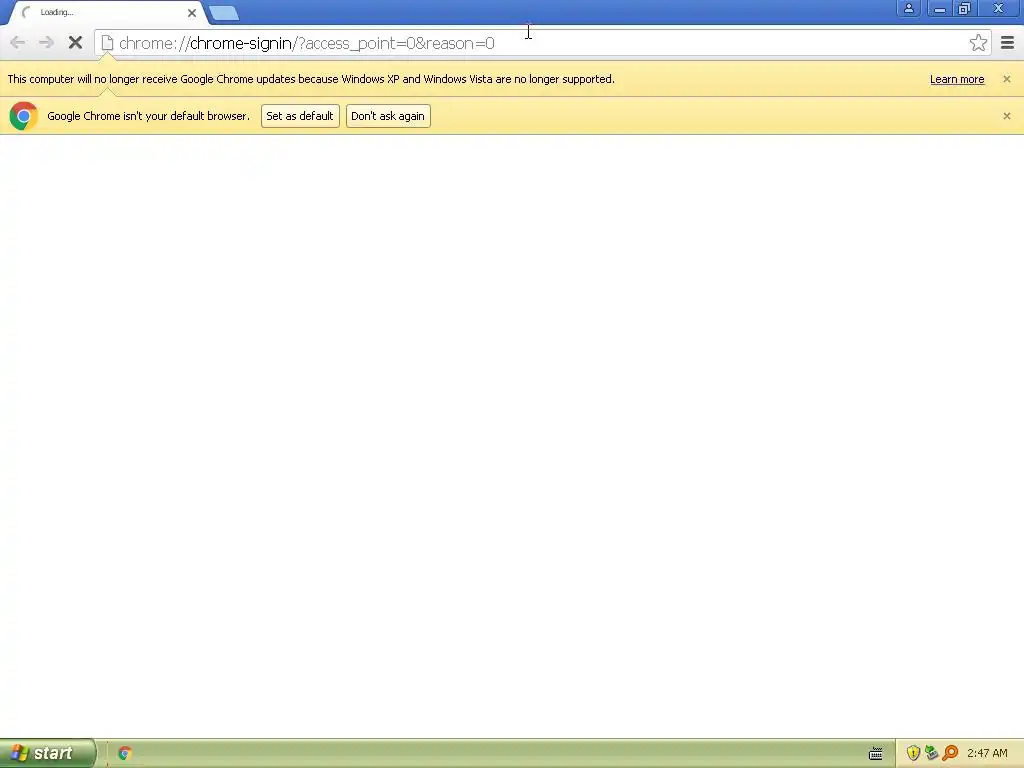Select the Loading... tab
This screenshot has width=1024, height=768.
tap(108, 12)
